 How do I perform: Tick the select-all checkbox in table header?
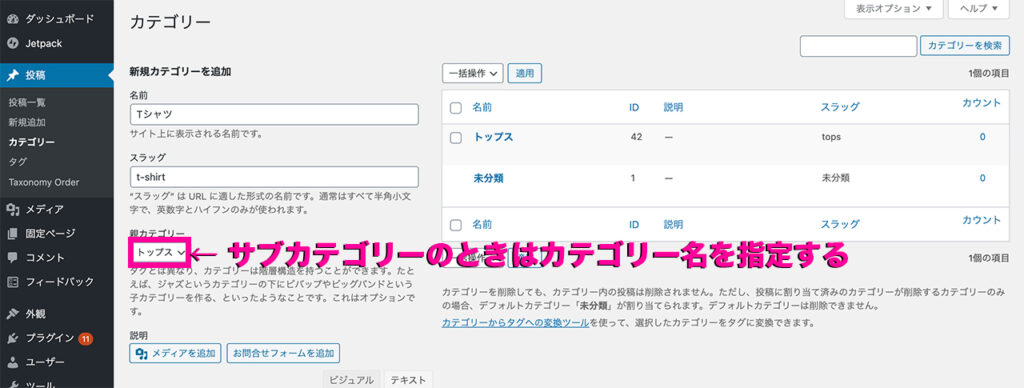pyautogui.click(x=456, y=108)
